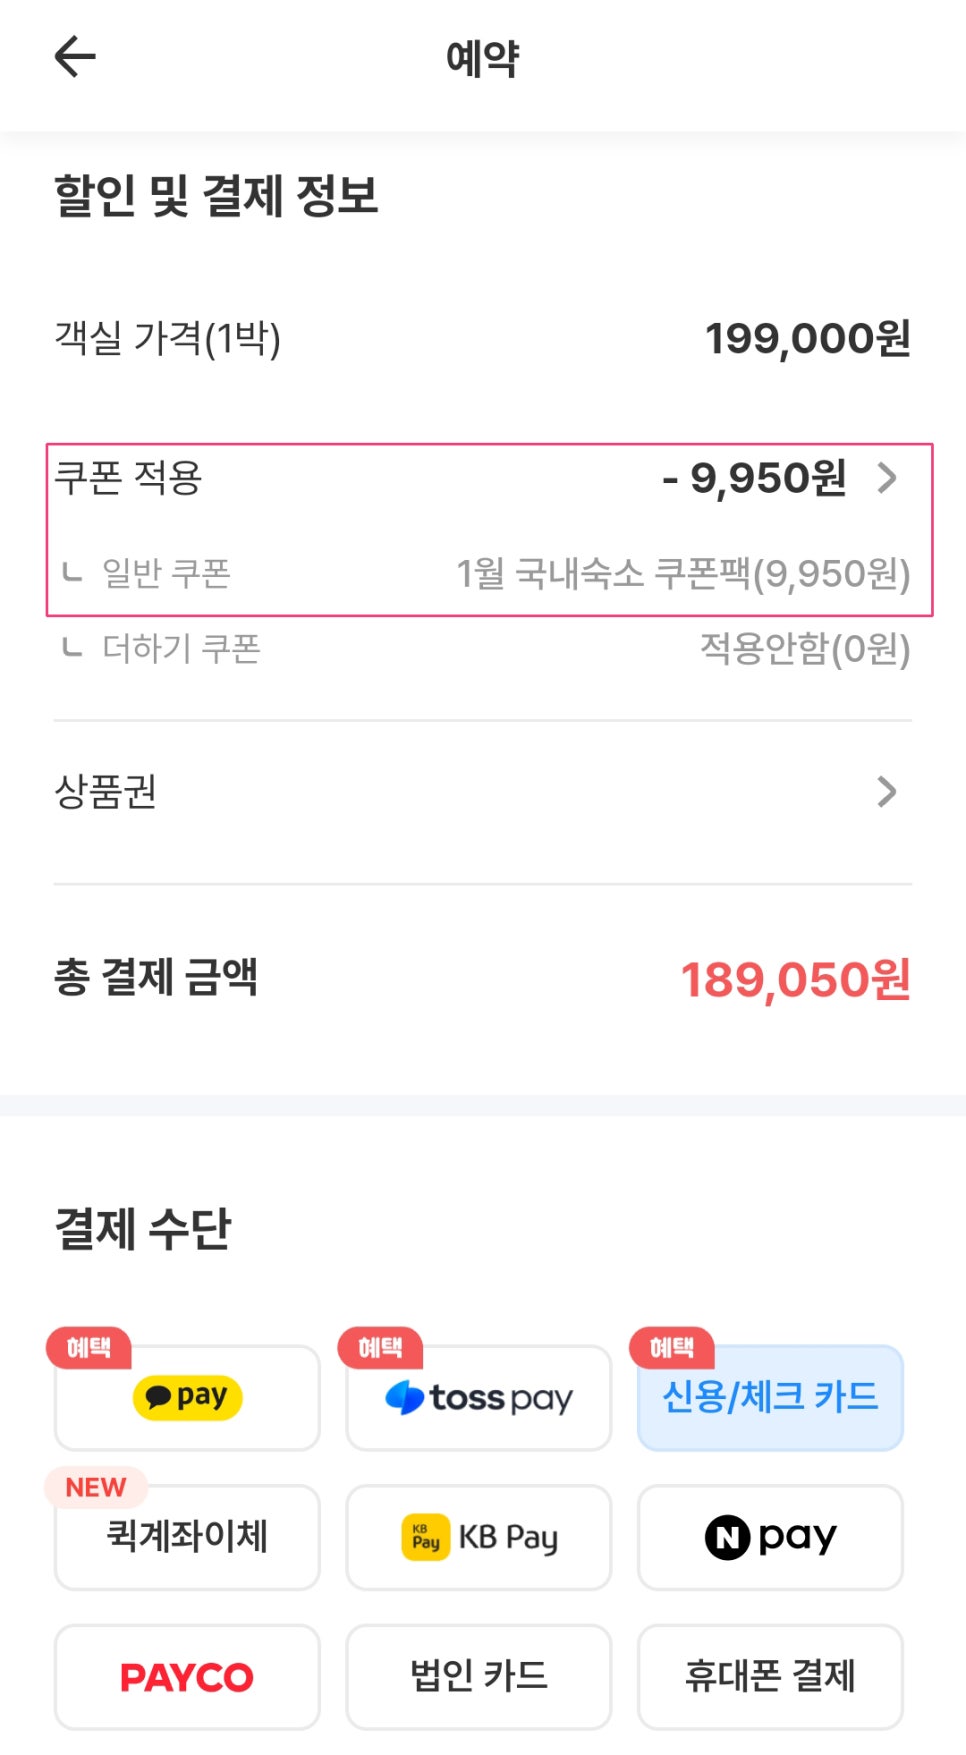Tap the 189,050원 total amount
This screenshot has height=1755, width=966.
[795, 979]
